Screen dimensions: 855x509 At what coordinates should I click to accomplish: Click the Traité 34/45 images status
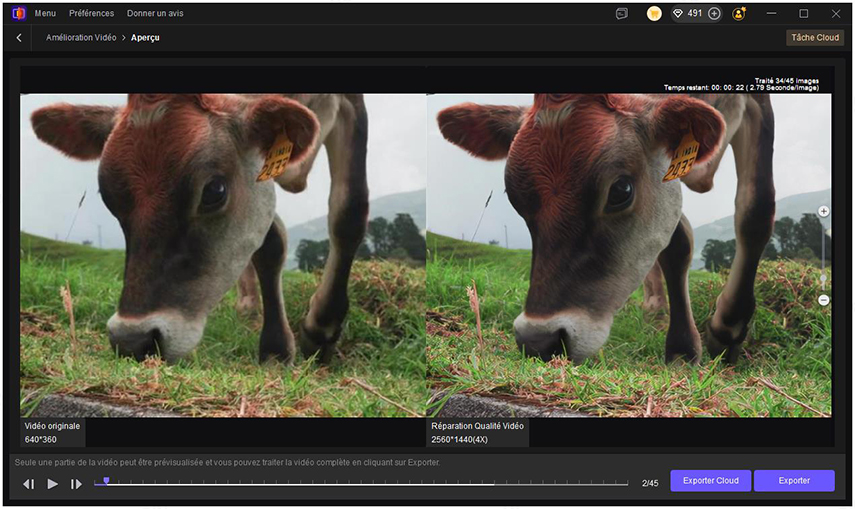pos(786,81)
